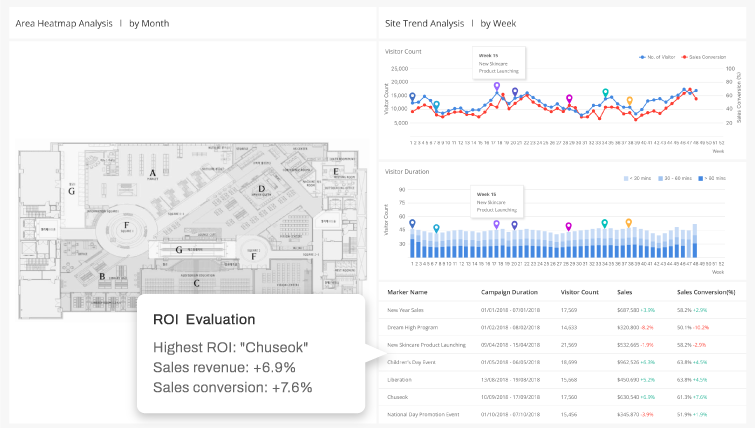Screen dimensions: 755x428
Task: Click the orange marker pin on Visitor Count chart
Action: coord(629,101)
